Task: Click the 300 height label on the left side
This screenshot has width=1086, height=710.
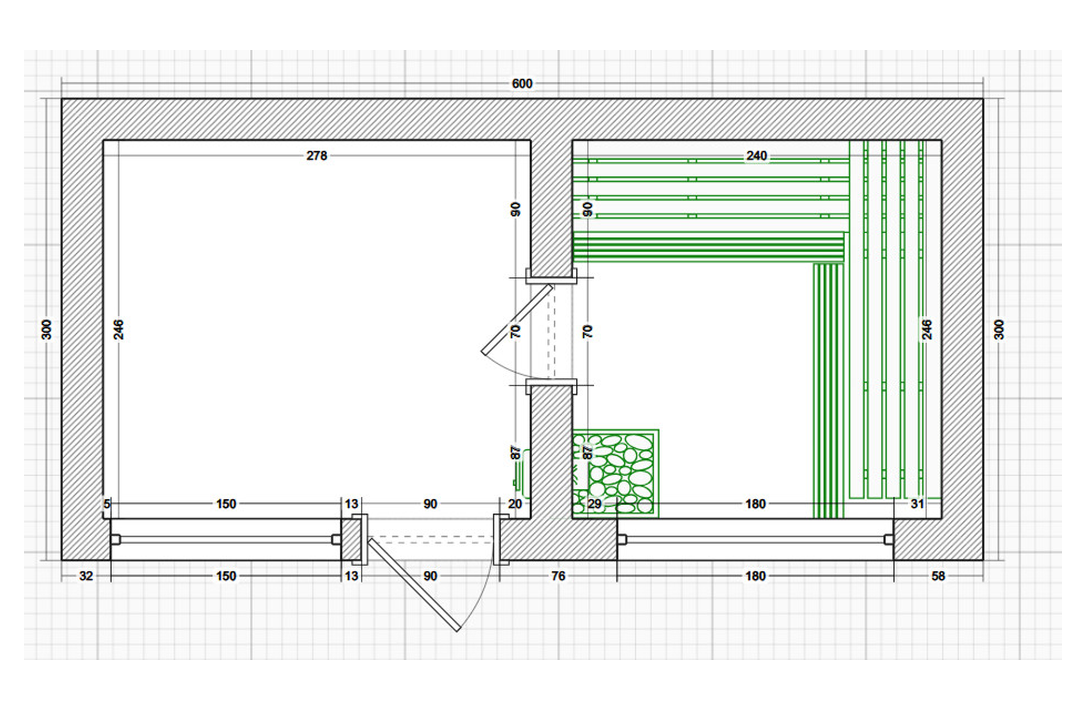Action: pyautogui.click(x=46, y=329)
